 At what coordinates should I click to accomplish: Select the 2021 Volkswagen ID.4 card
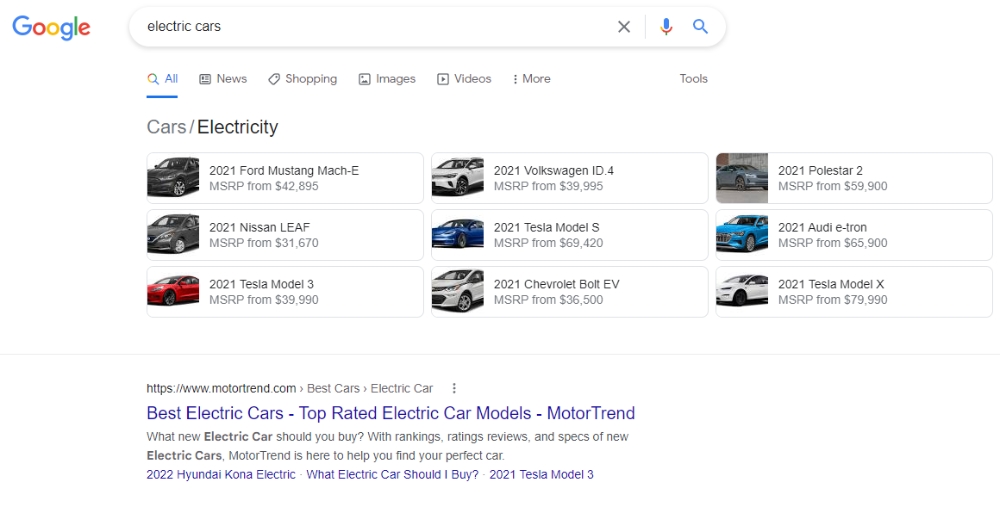coord(569,178)
